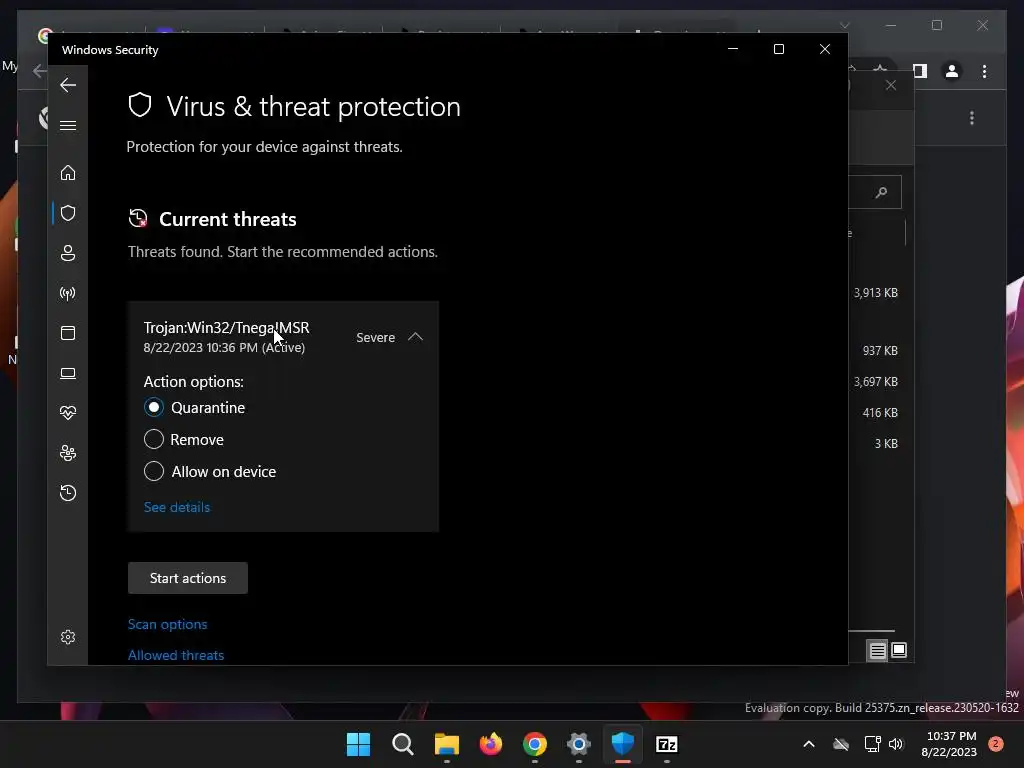This screenshot has height=768, width=1024.
Task: Select the Virus & threat protection shield icon
Action: coord(68,213)
